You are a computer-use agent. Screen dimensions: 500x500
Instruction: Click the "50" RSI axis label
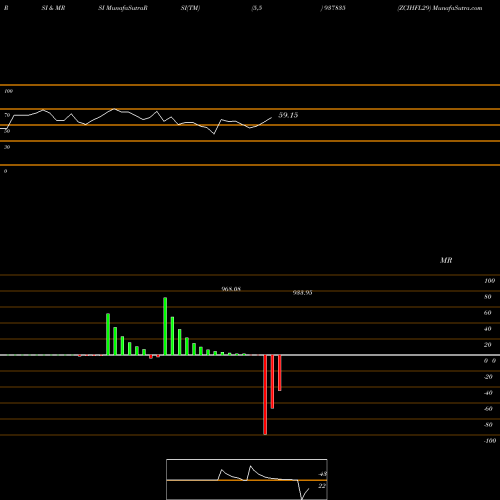(x=7, y=131)
